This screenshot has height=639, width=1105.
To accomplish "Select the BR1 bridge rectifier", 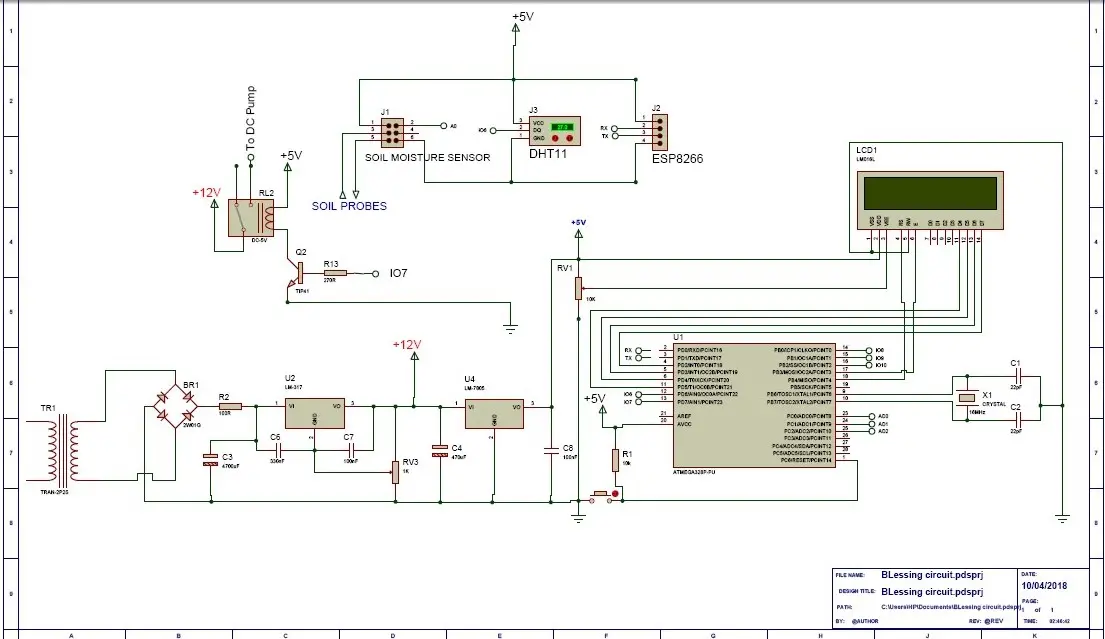I will point(175,407).
